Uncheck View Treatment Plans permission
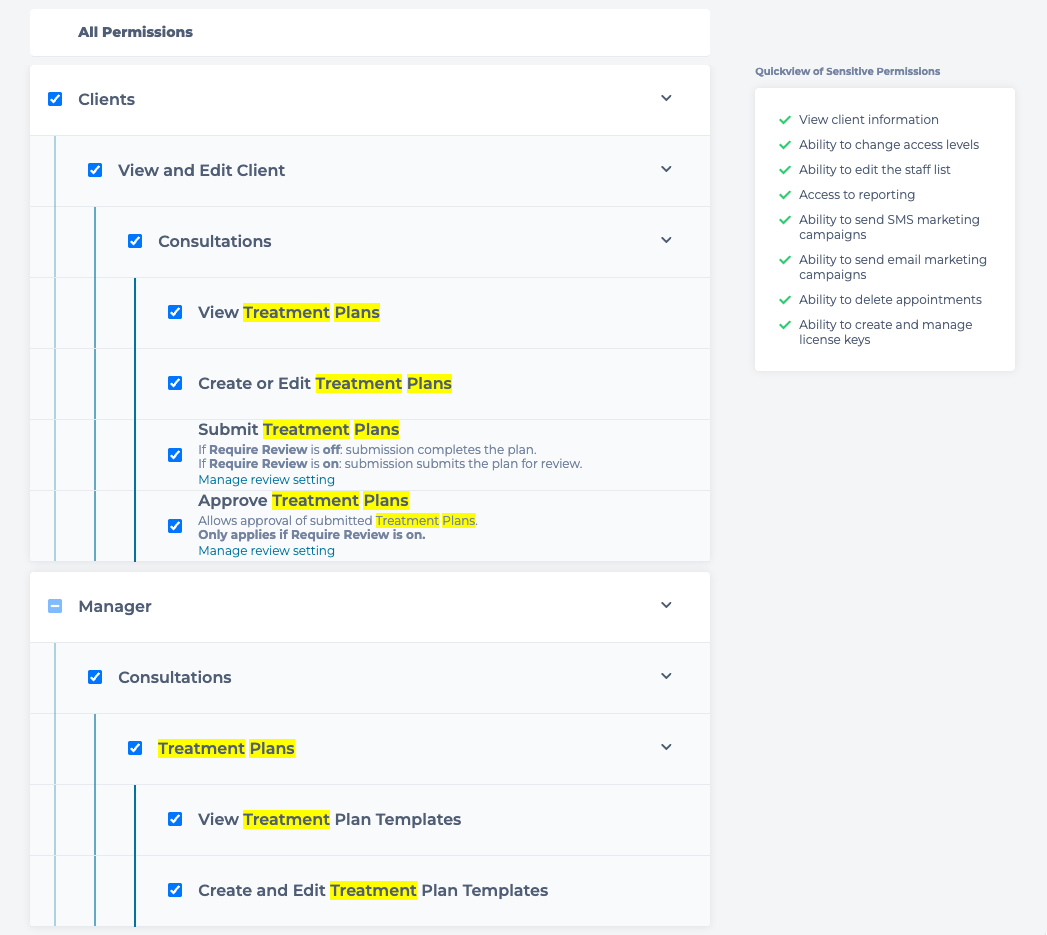This screenshot has width=1047, height=935. (x=175, y=312)
